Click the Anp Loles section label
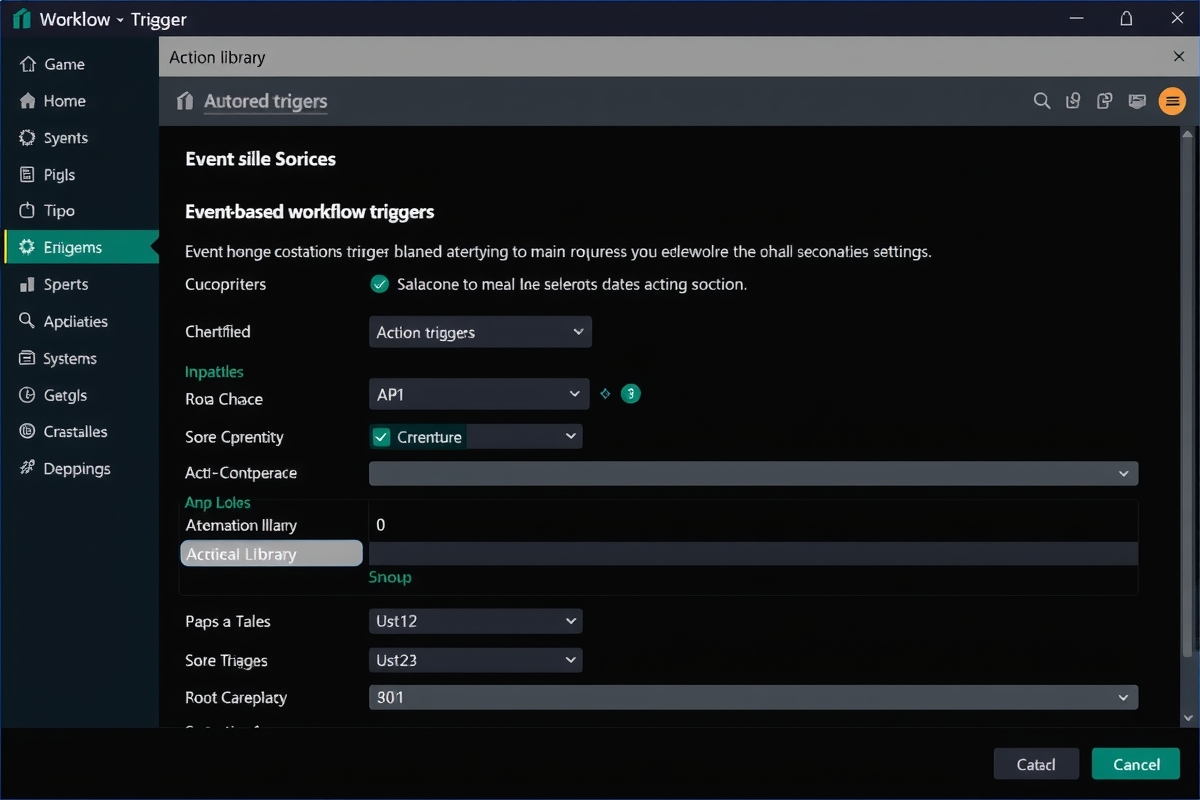The width and height of the screenshot is (1200, 800). point(218,502)
